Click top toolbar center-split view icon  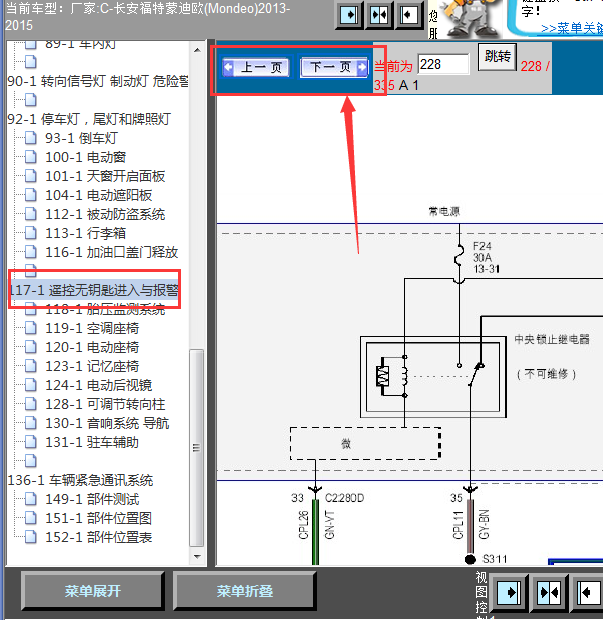[379, 15]
